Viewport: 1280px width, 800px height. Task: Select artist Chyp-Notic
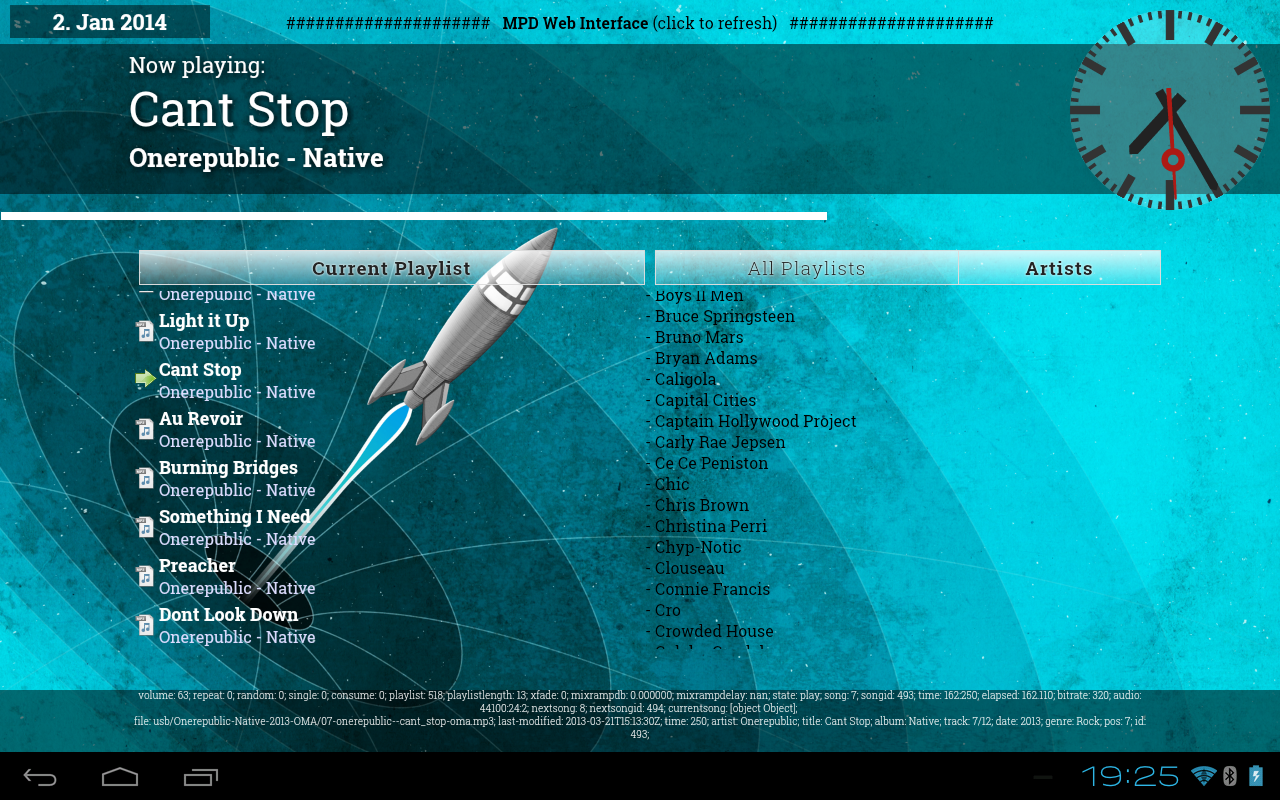(x=698, y=547)
